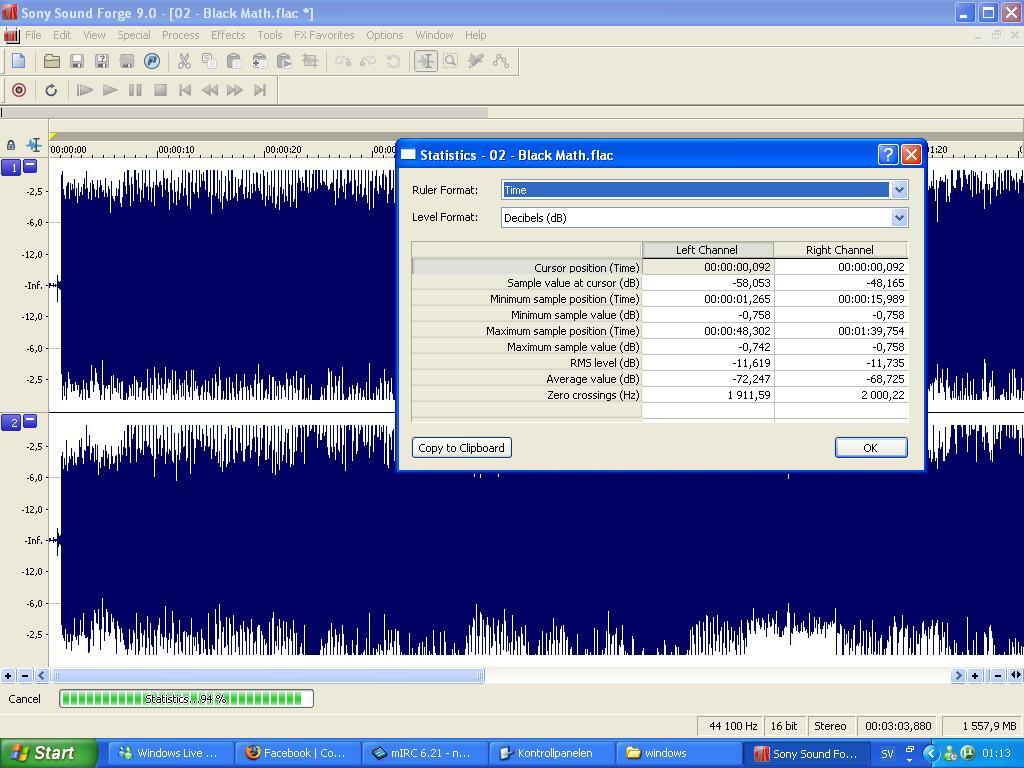Click Copy to Clipboard button
1024x768 pixels.
462,448
